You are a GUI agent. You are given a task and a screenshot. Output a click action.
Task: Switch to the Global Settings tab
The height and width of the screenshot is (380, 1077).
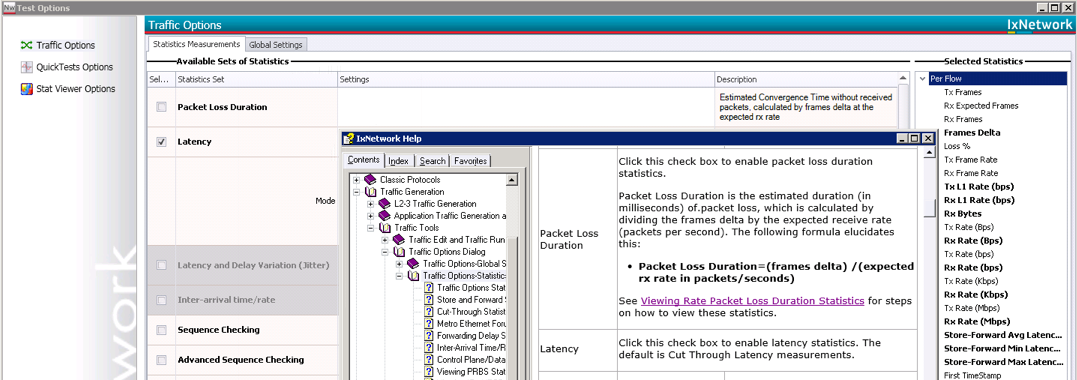(275, 45)
